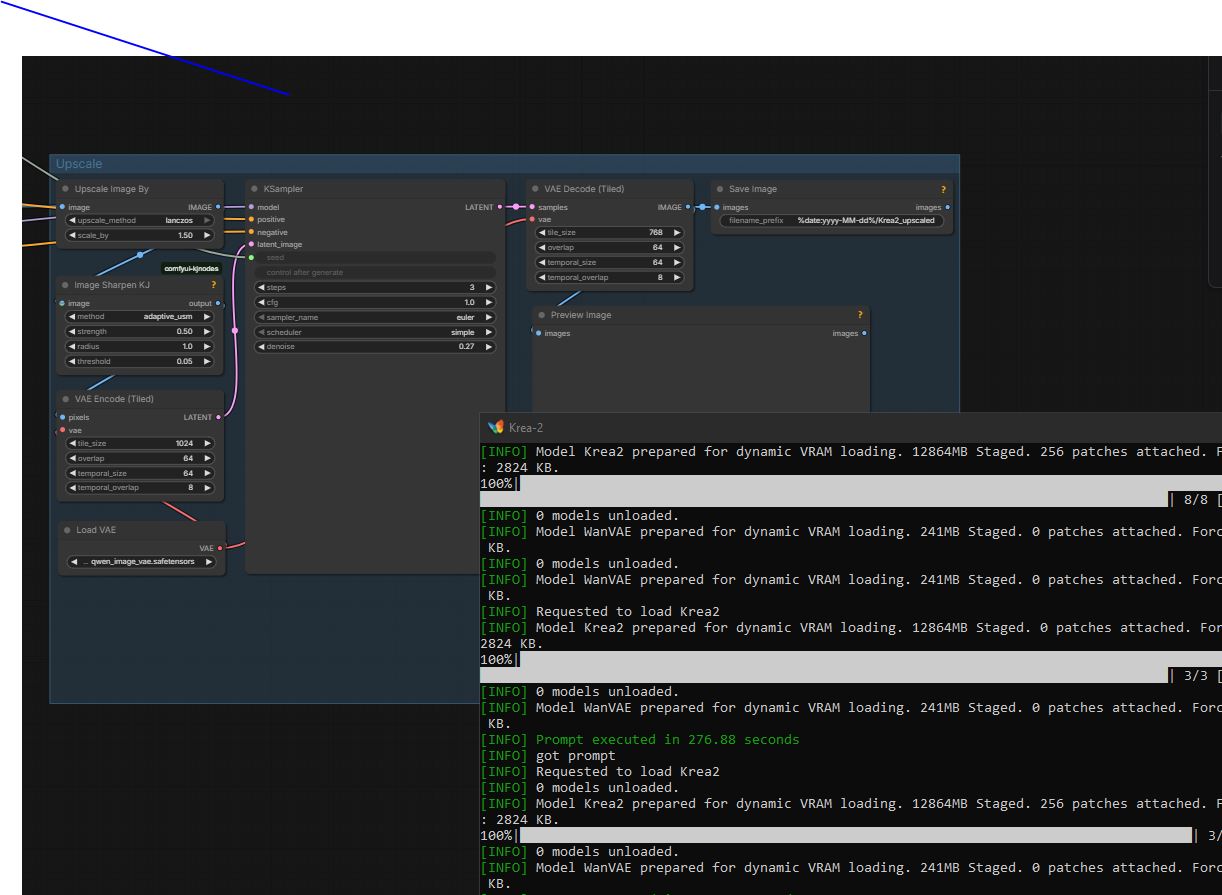Decrease sharpen radius with its left arrow
The height and width of the screenshot is (895, 1222).
(x=73, y=346)
